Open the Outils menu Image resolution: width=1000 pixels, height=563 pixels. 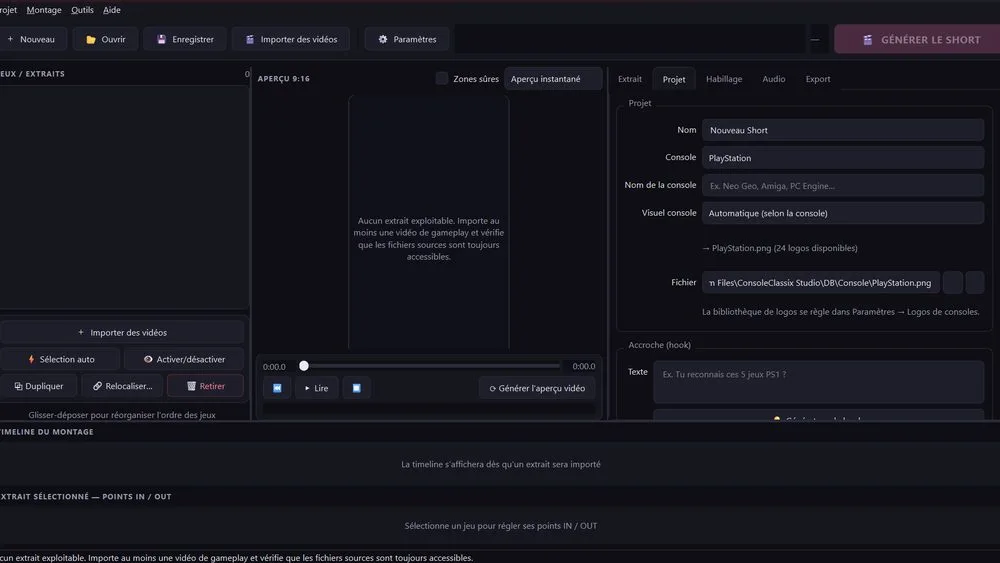(x=82, y=10)
